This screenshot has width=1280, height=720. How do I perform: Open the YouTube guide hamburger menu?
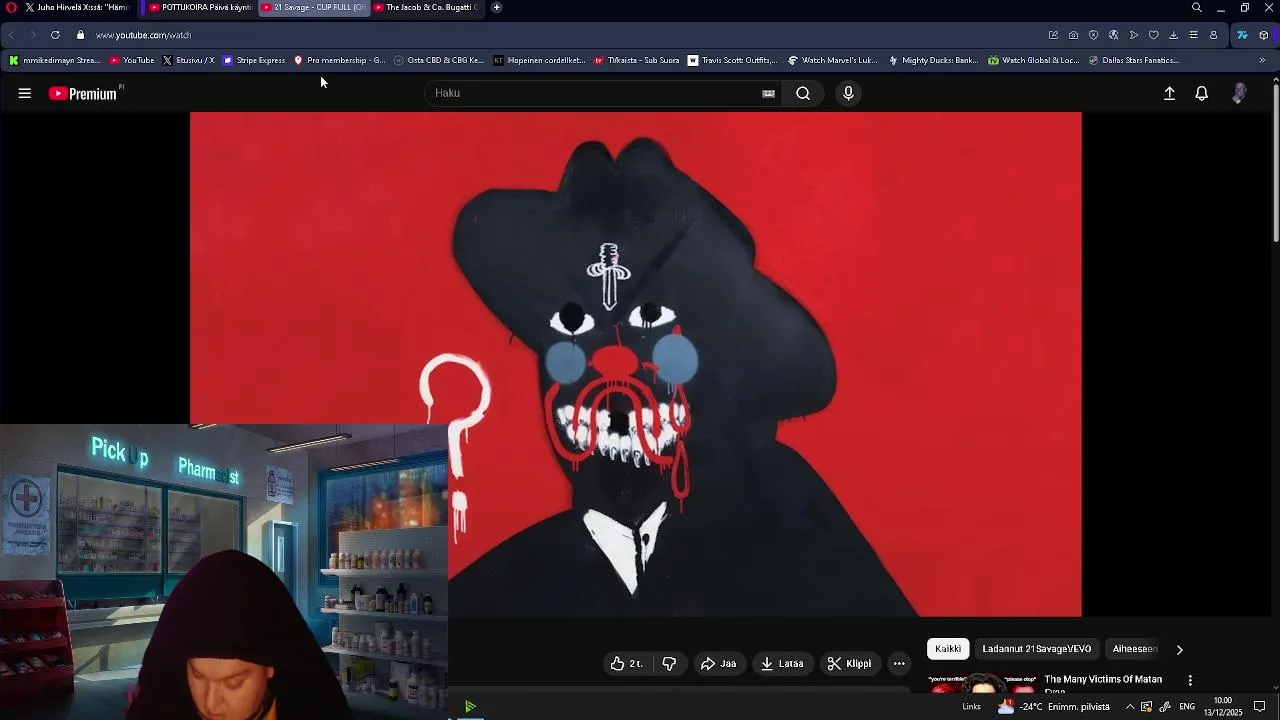click(x=25, y=93)
